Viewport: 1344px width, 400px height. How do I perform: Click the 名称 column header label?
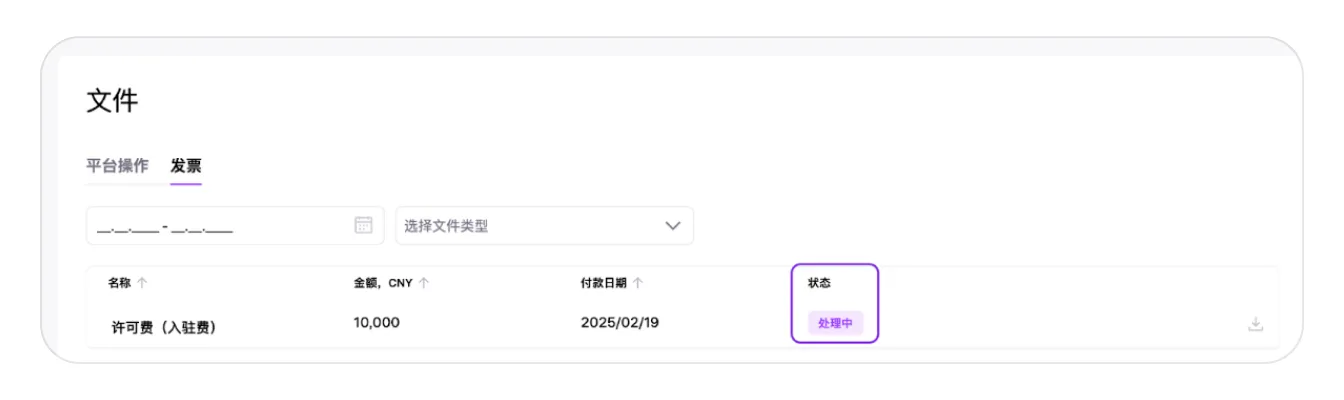coord(119,283)
